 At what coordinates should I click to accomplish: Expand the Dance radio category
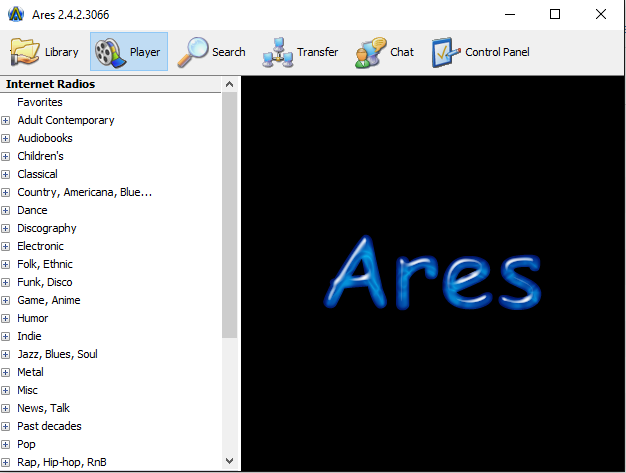coord(6,210)
